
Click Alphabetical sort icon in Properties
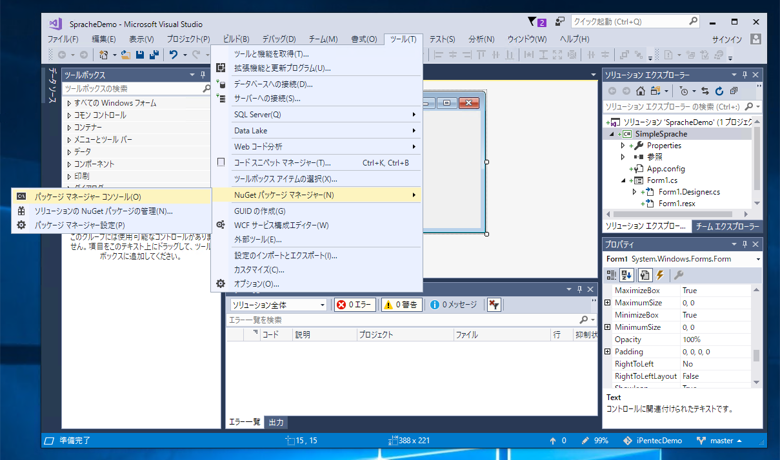coord(626,275)
